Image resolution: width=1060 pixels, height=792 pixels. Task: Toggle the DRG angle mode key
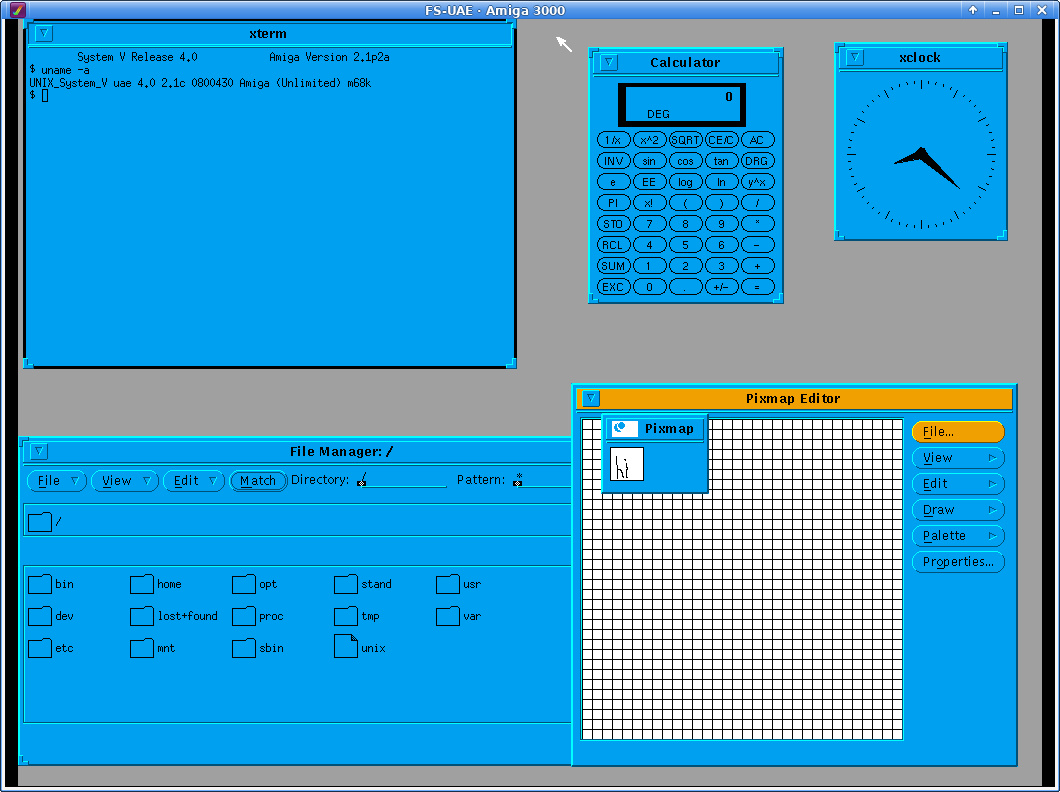[757, 161]
